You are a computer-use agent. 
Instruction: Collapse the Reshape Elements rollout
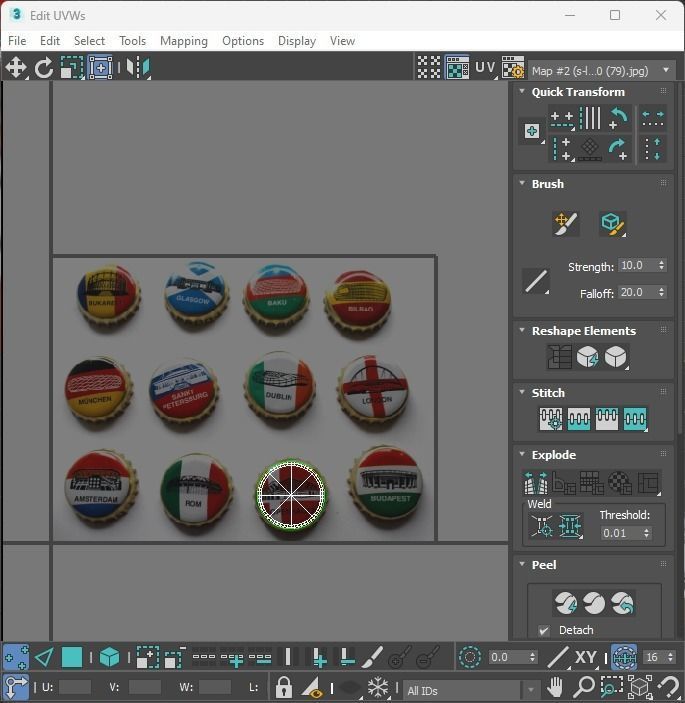(522, 330)
